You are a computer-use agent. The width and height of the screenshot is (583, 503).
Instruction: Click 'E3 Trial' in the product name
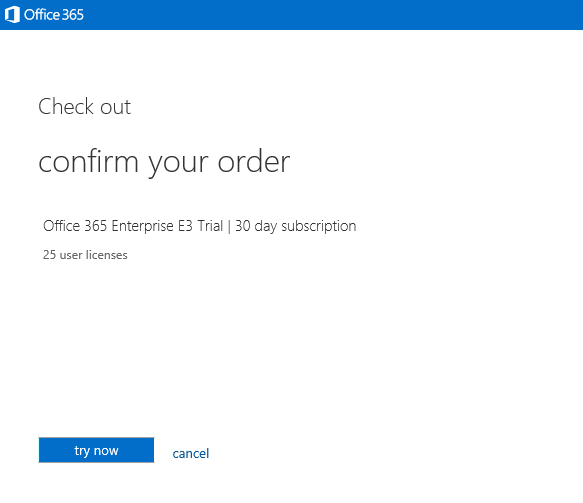pyautogui.click(x=200, y=226)
